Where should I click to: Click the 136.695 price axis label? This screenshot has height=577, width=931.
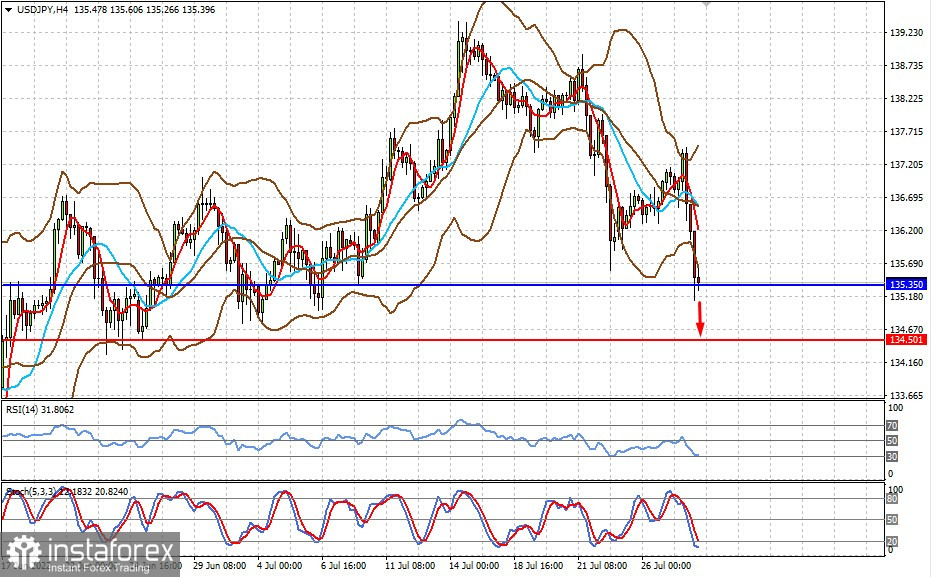(x=906, y=198)
